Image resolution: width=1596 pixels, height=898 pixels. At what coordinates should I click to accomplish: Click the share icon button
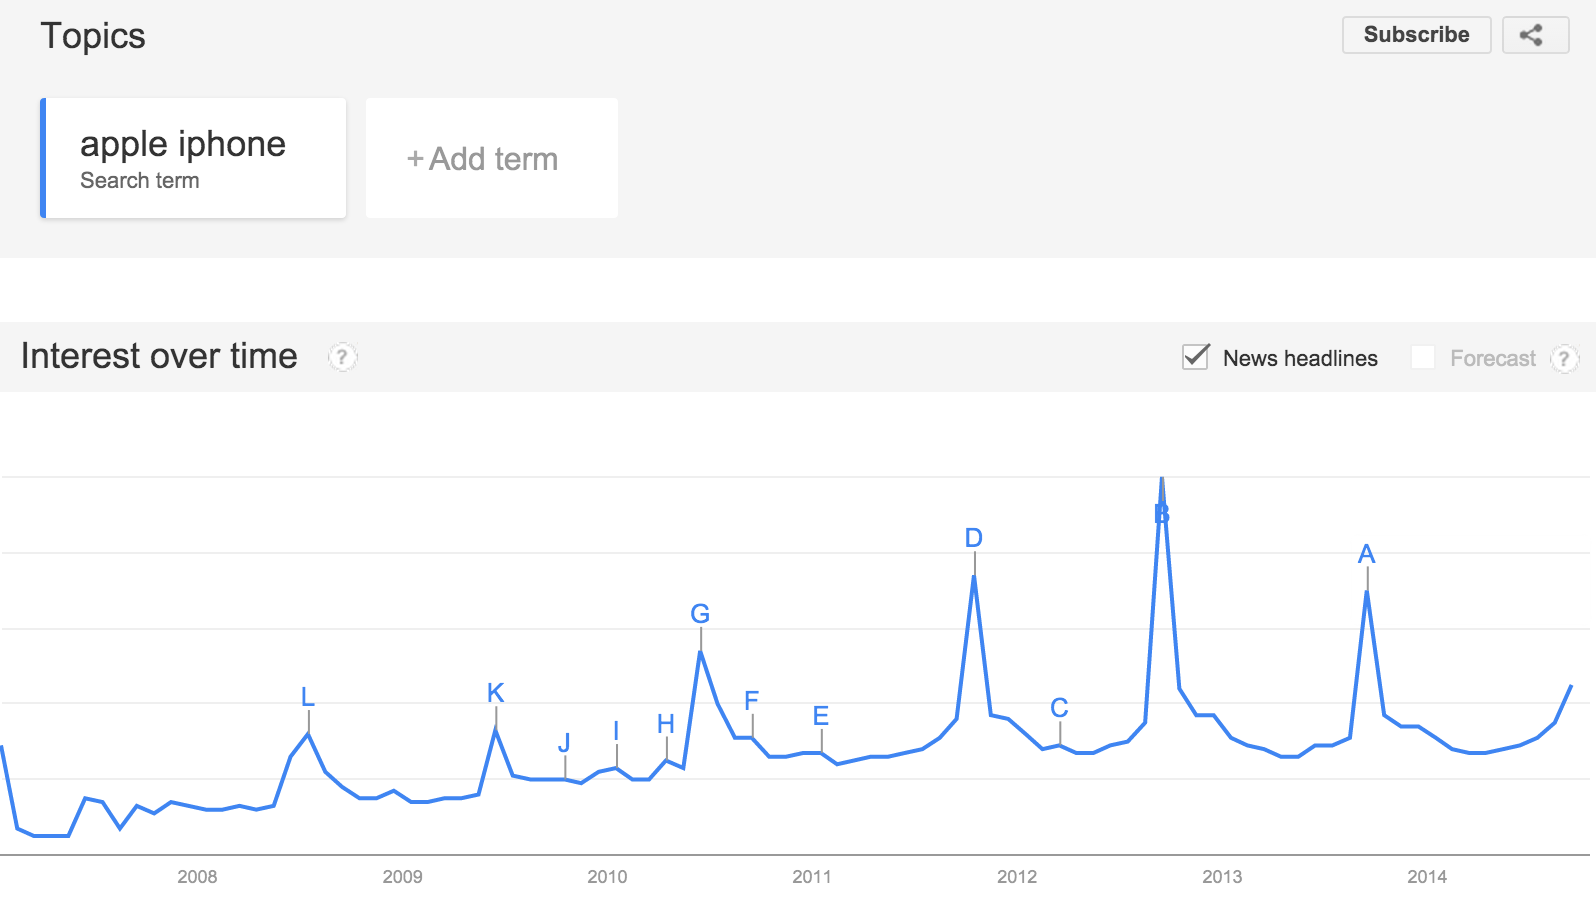pos(1535,35)
